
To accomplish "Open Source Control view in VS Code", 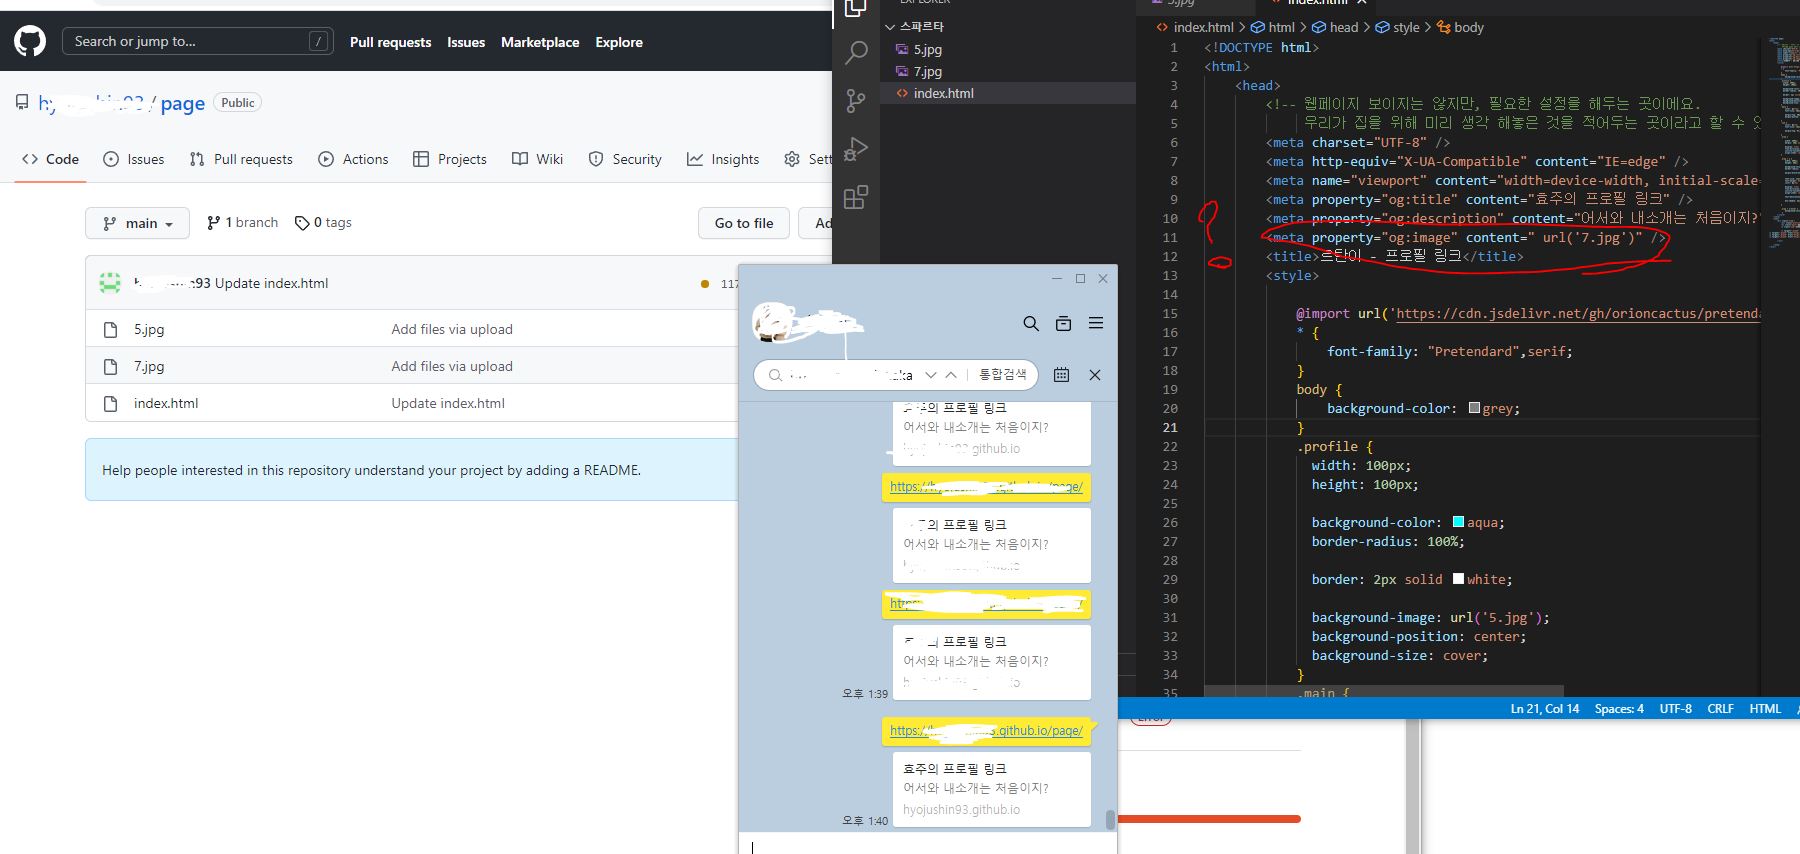I will click(856, 101).
